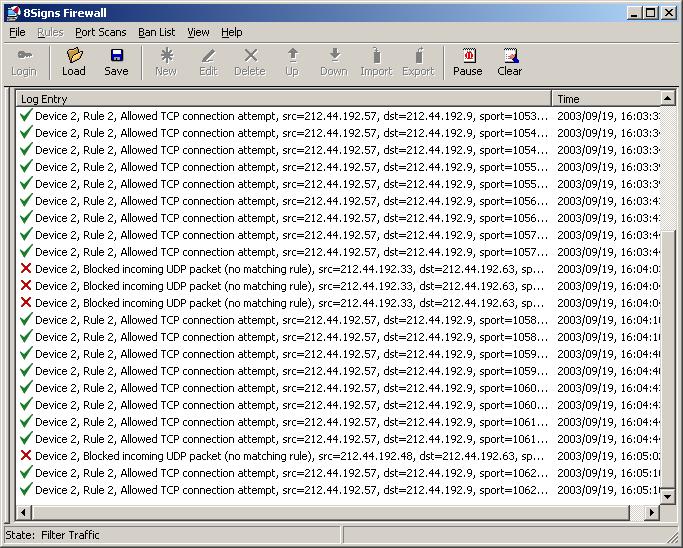This screenshot has height=548, width=683.
Task: Open the Ban List menu
Action: pos(156,32)
